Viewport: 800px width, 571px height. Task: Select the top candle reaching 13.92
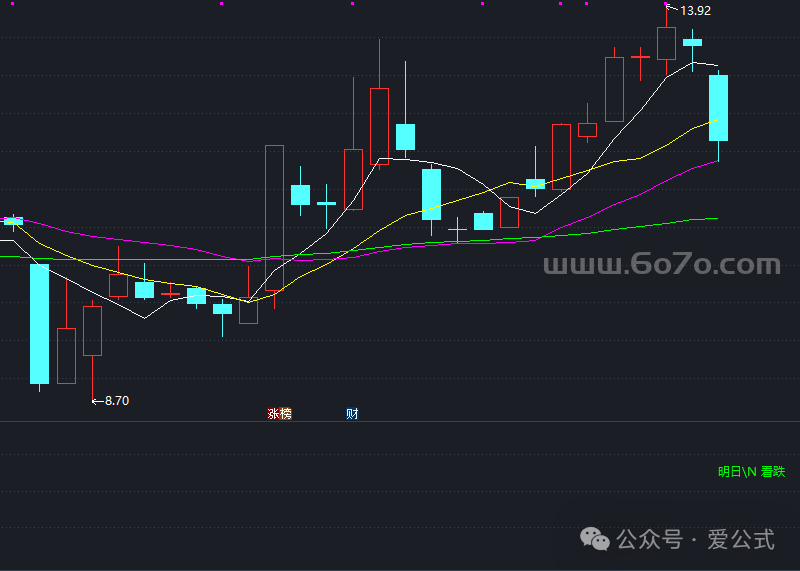click(x=666, y=43)
